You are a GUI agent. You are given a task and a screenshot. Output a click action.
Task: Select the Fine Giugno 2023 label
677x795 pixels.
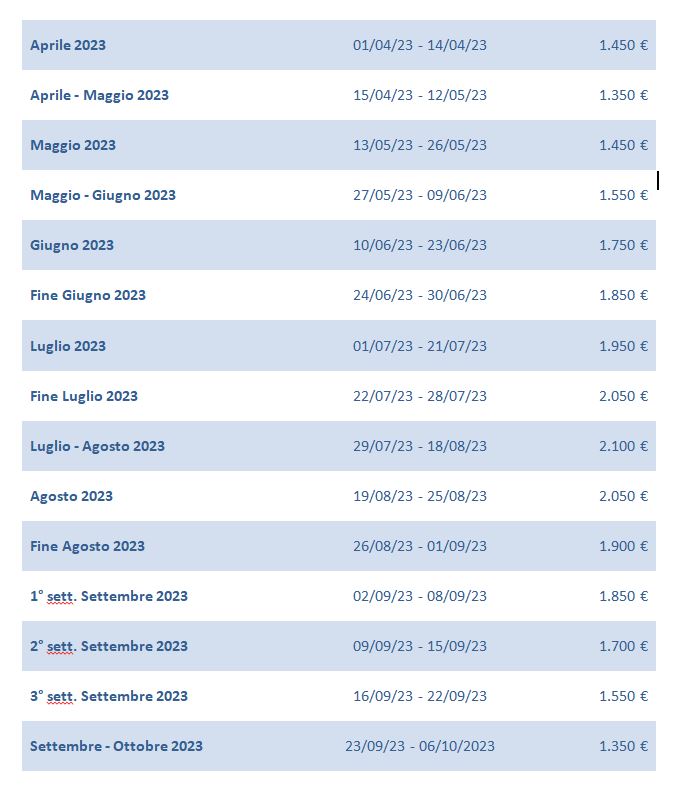coord(88,295)
